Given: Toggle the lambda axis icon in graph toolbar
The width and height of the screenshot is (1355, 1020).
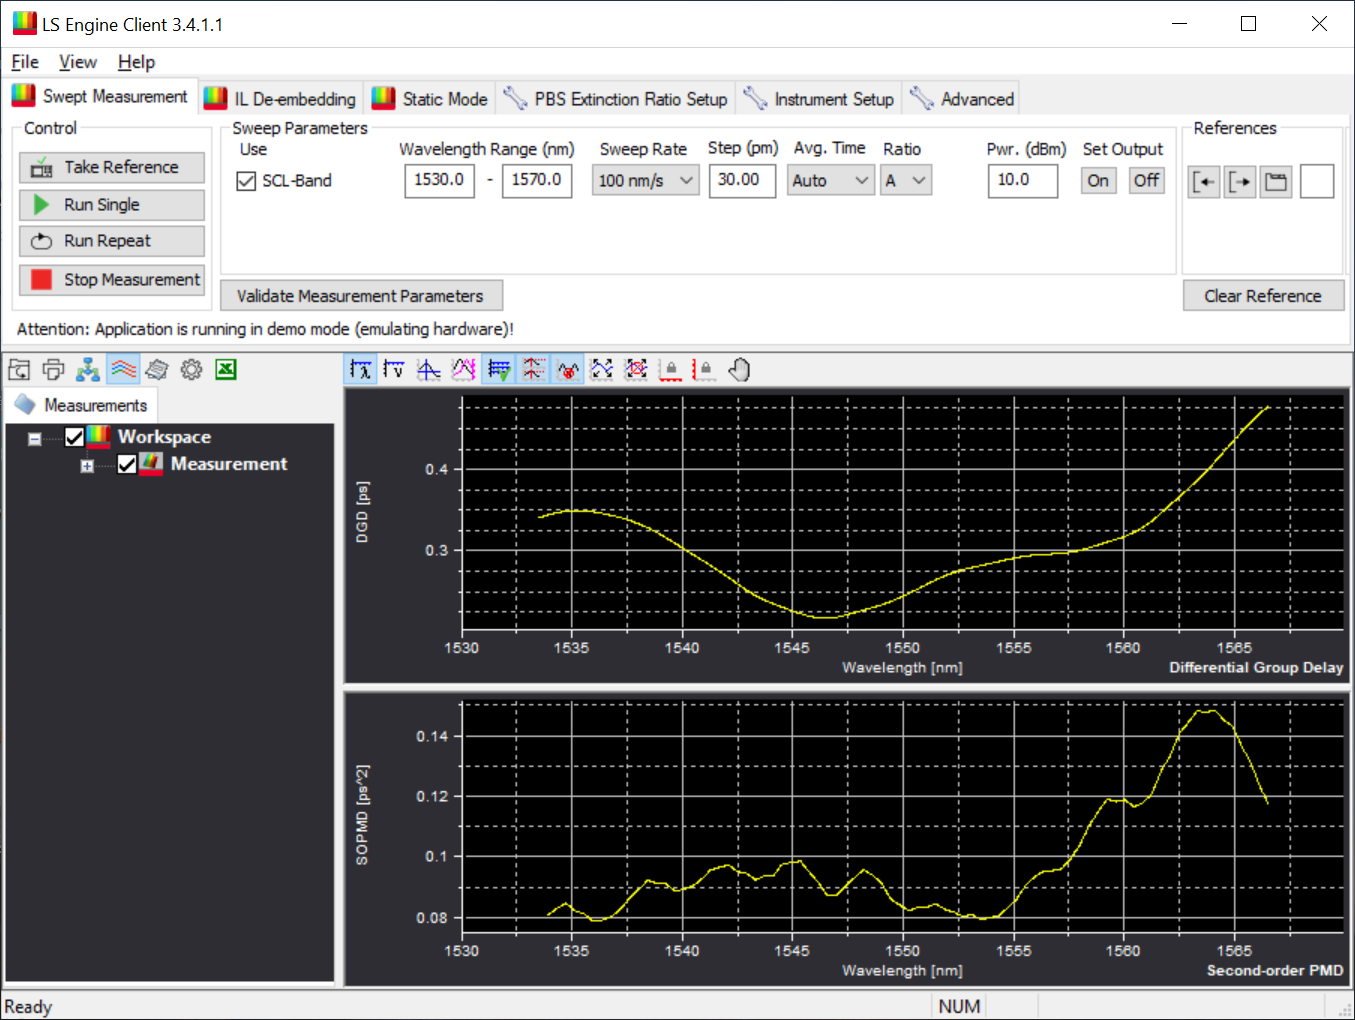Looking at the screenshot, I should click(360, 370).
